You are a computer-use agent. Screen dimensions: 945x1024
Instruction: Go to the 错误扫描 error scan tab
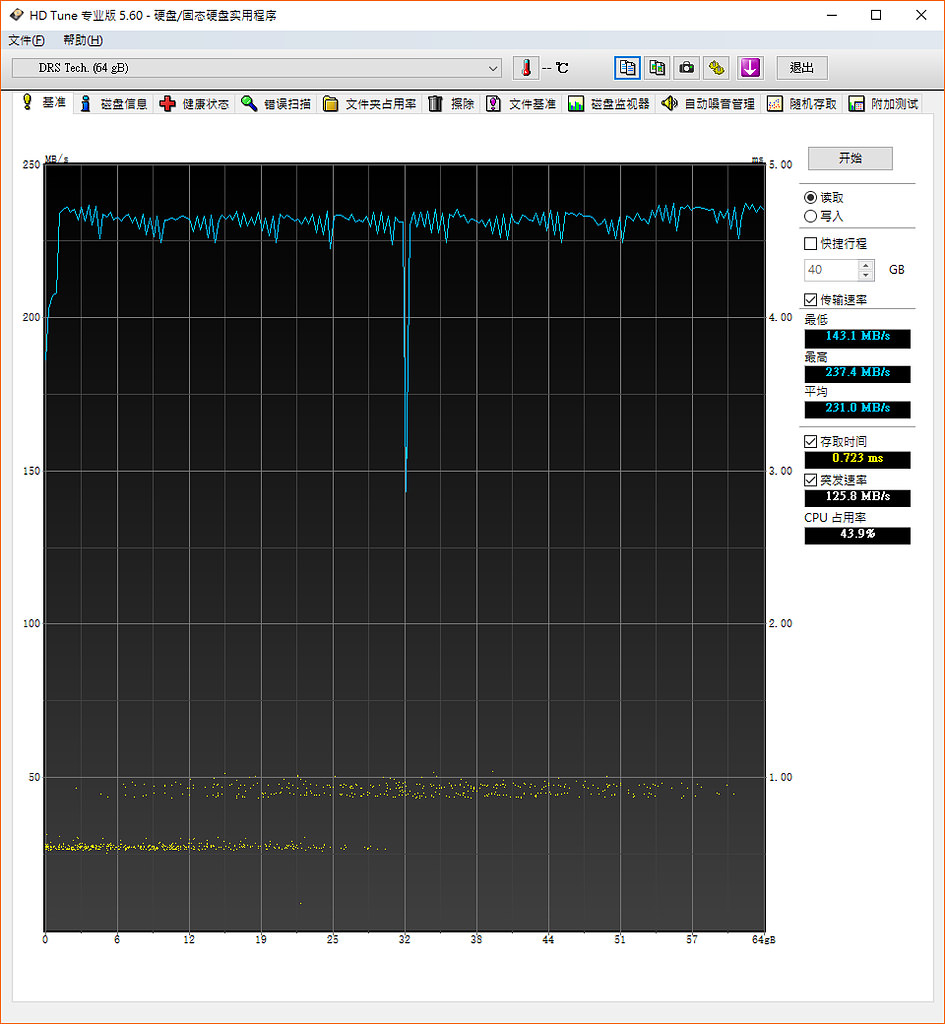[x=276, y=104]
